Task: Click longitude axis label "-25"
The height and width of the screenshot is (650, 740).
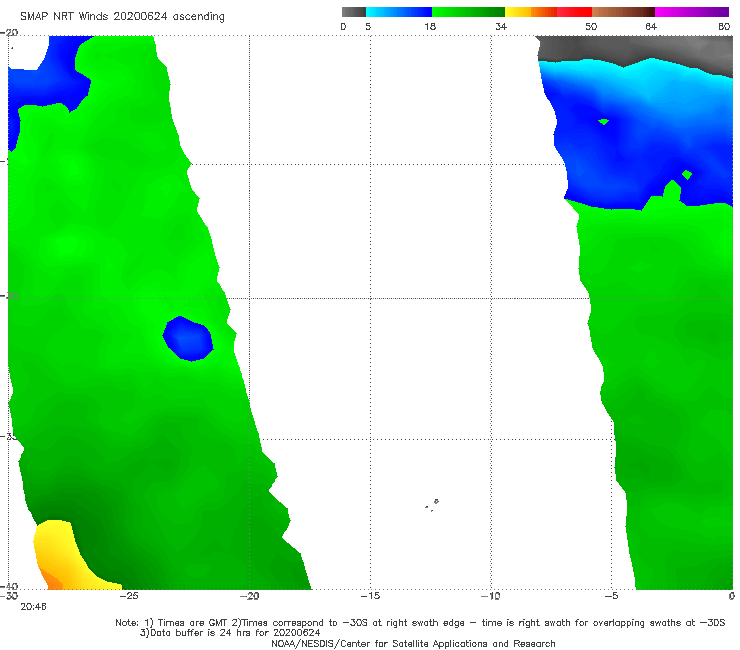Action: click(128, 596)
